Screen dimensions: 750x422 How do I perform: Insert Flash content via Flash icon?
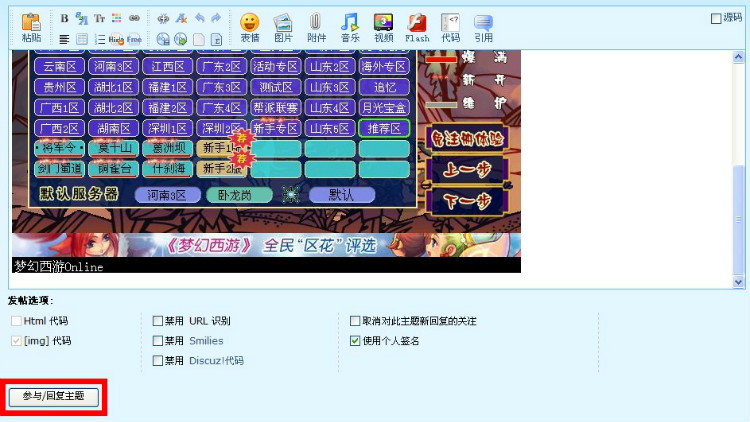click(x=417, y=28)
